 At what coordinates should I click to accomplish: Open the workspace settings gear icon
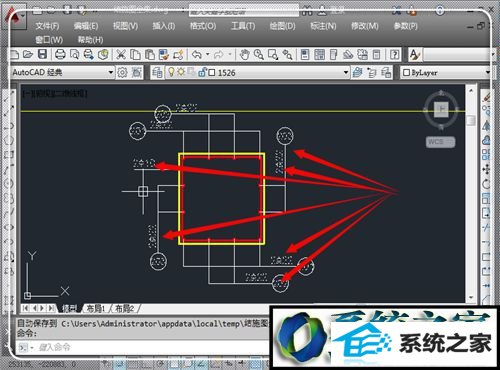pos(122,72)
